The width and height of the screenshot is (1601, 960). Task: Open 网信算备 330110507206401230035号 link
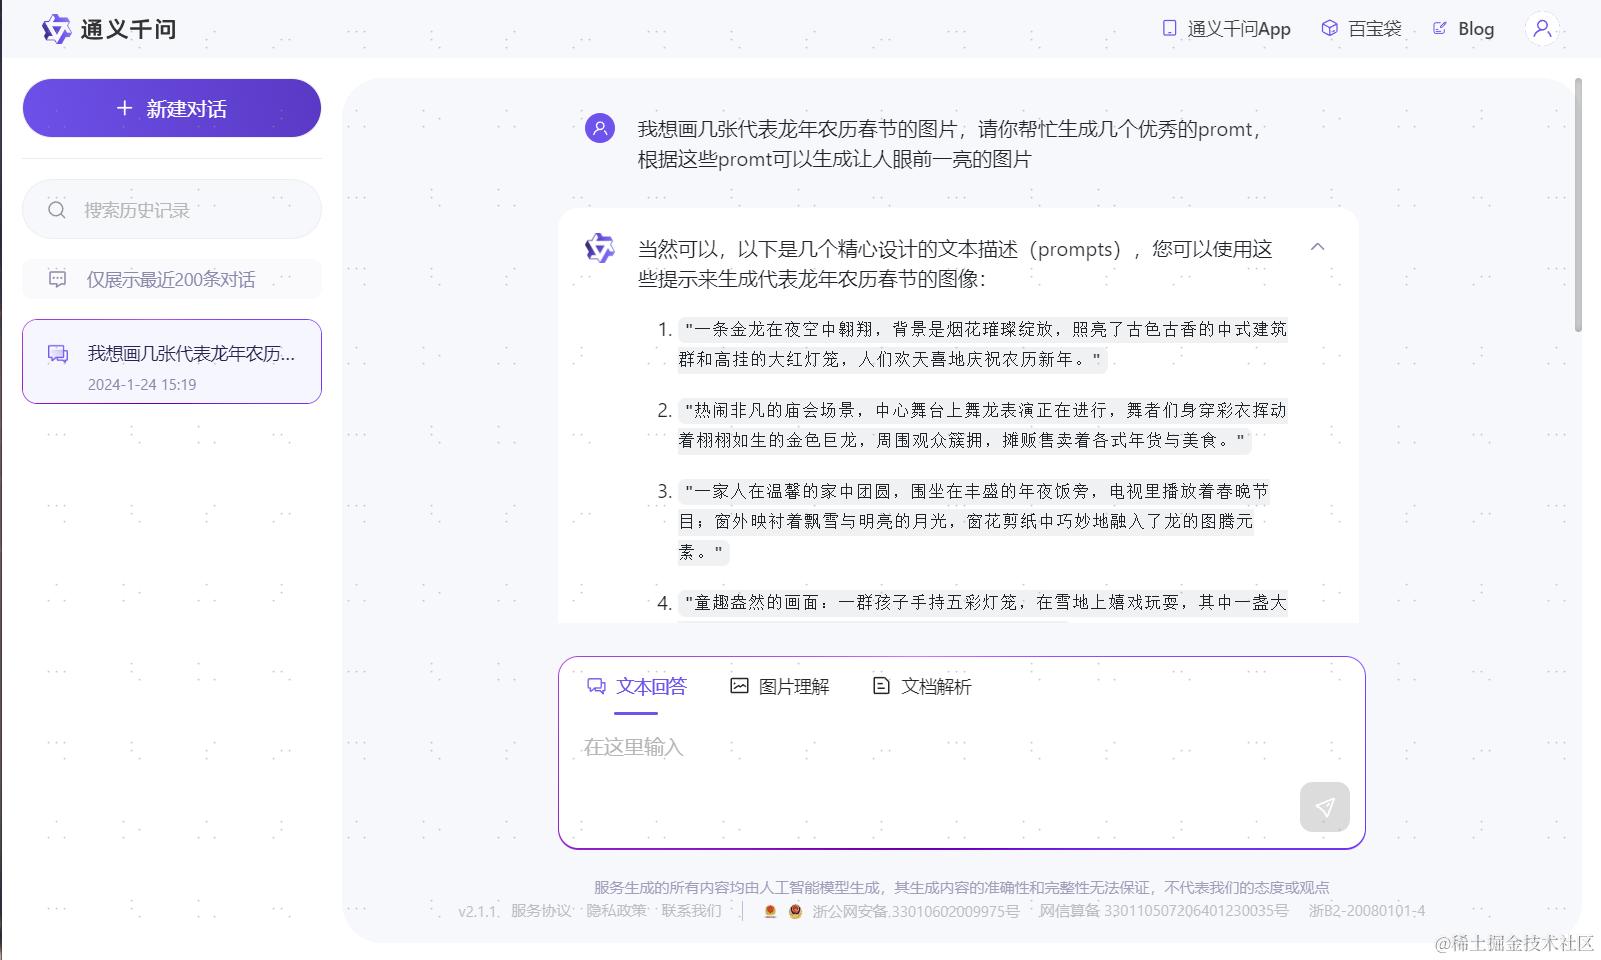click(1164, 911)
